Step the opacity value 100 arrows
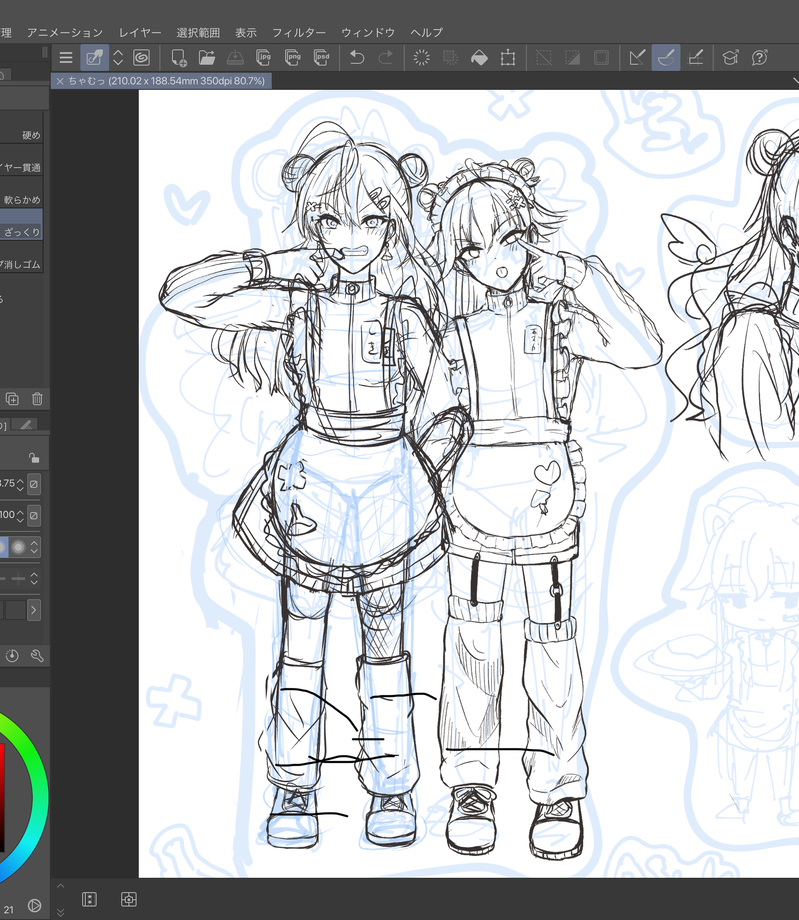This screenshot has width=799, height=920. click(20, 516)
